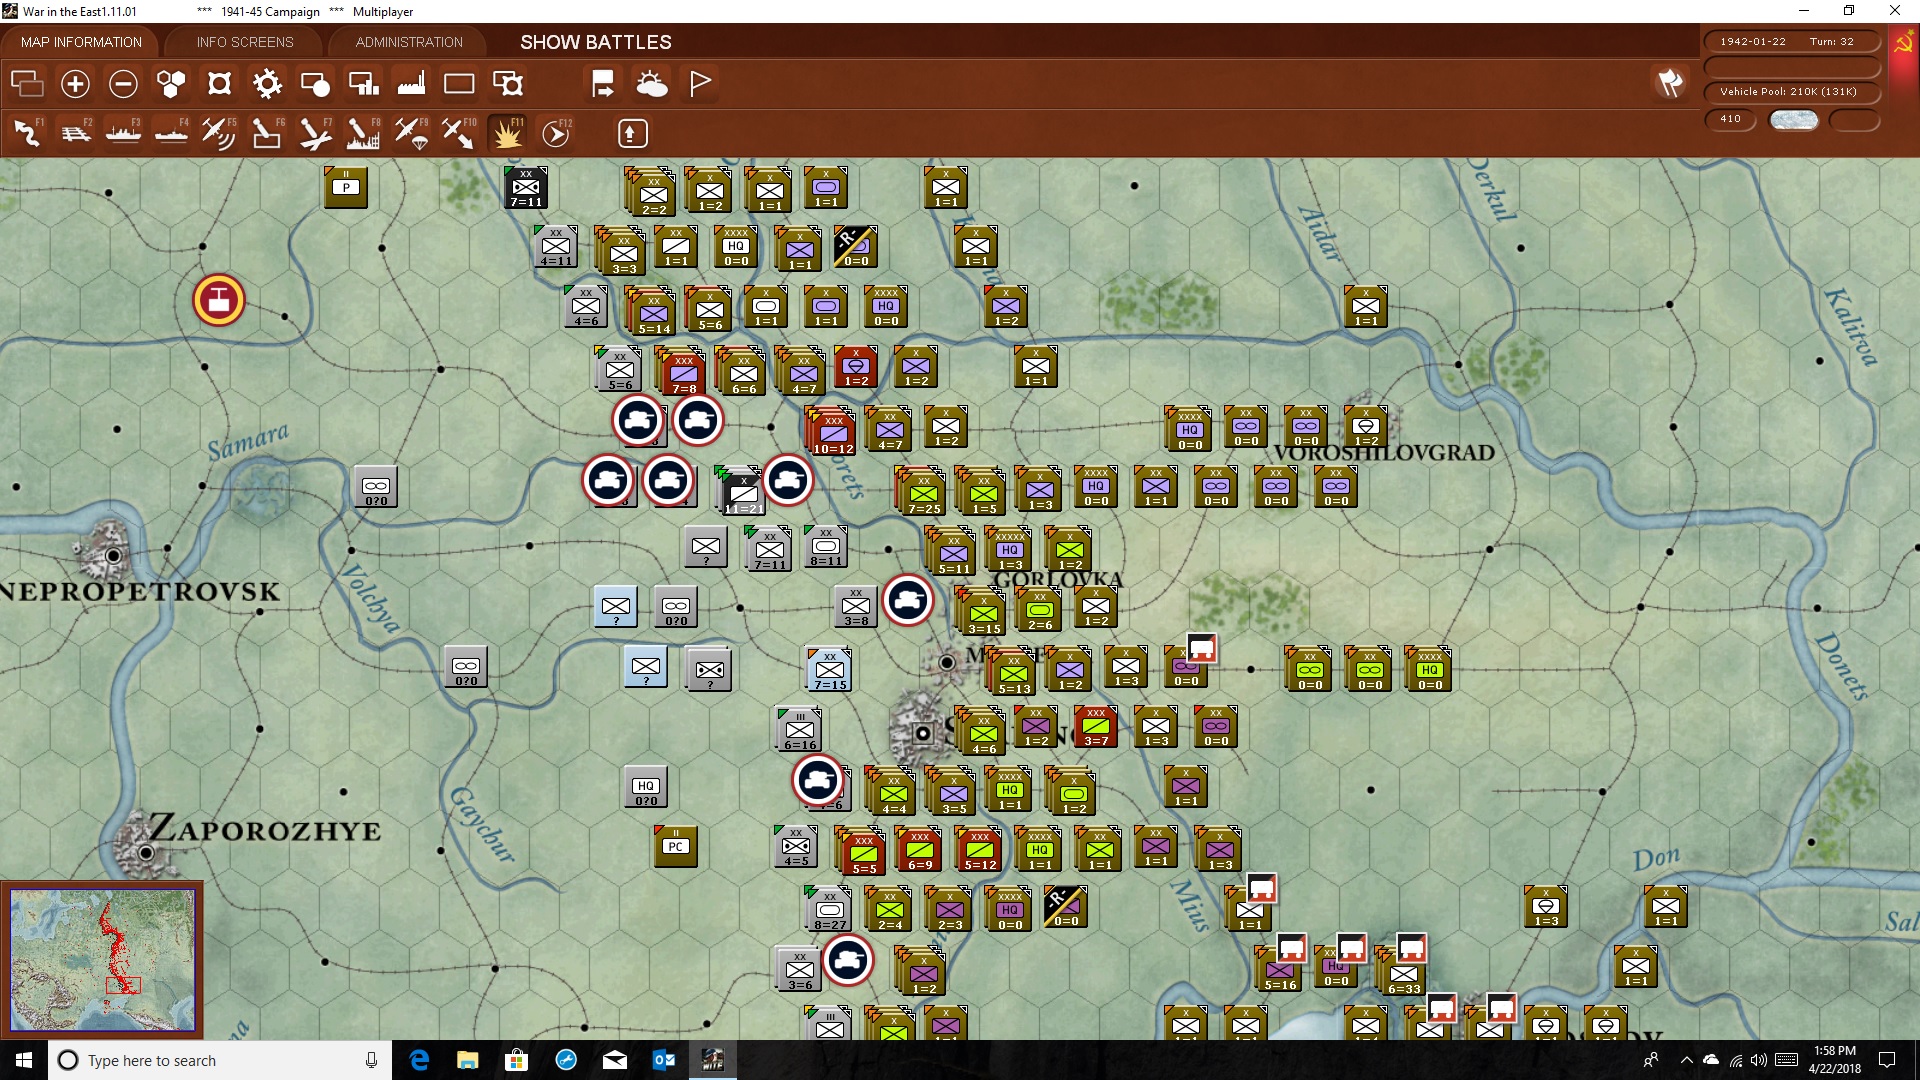
Task: Select the 7=25 green infantry unit
Action: coord(922,491)
